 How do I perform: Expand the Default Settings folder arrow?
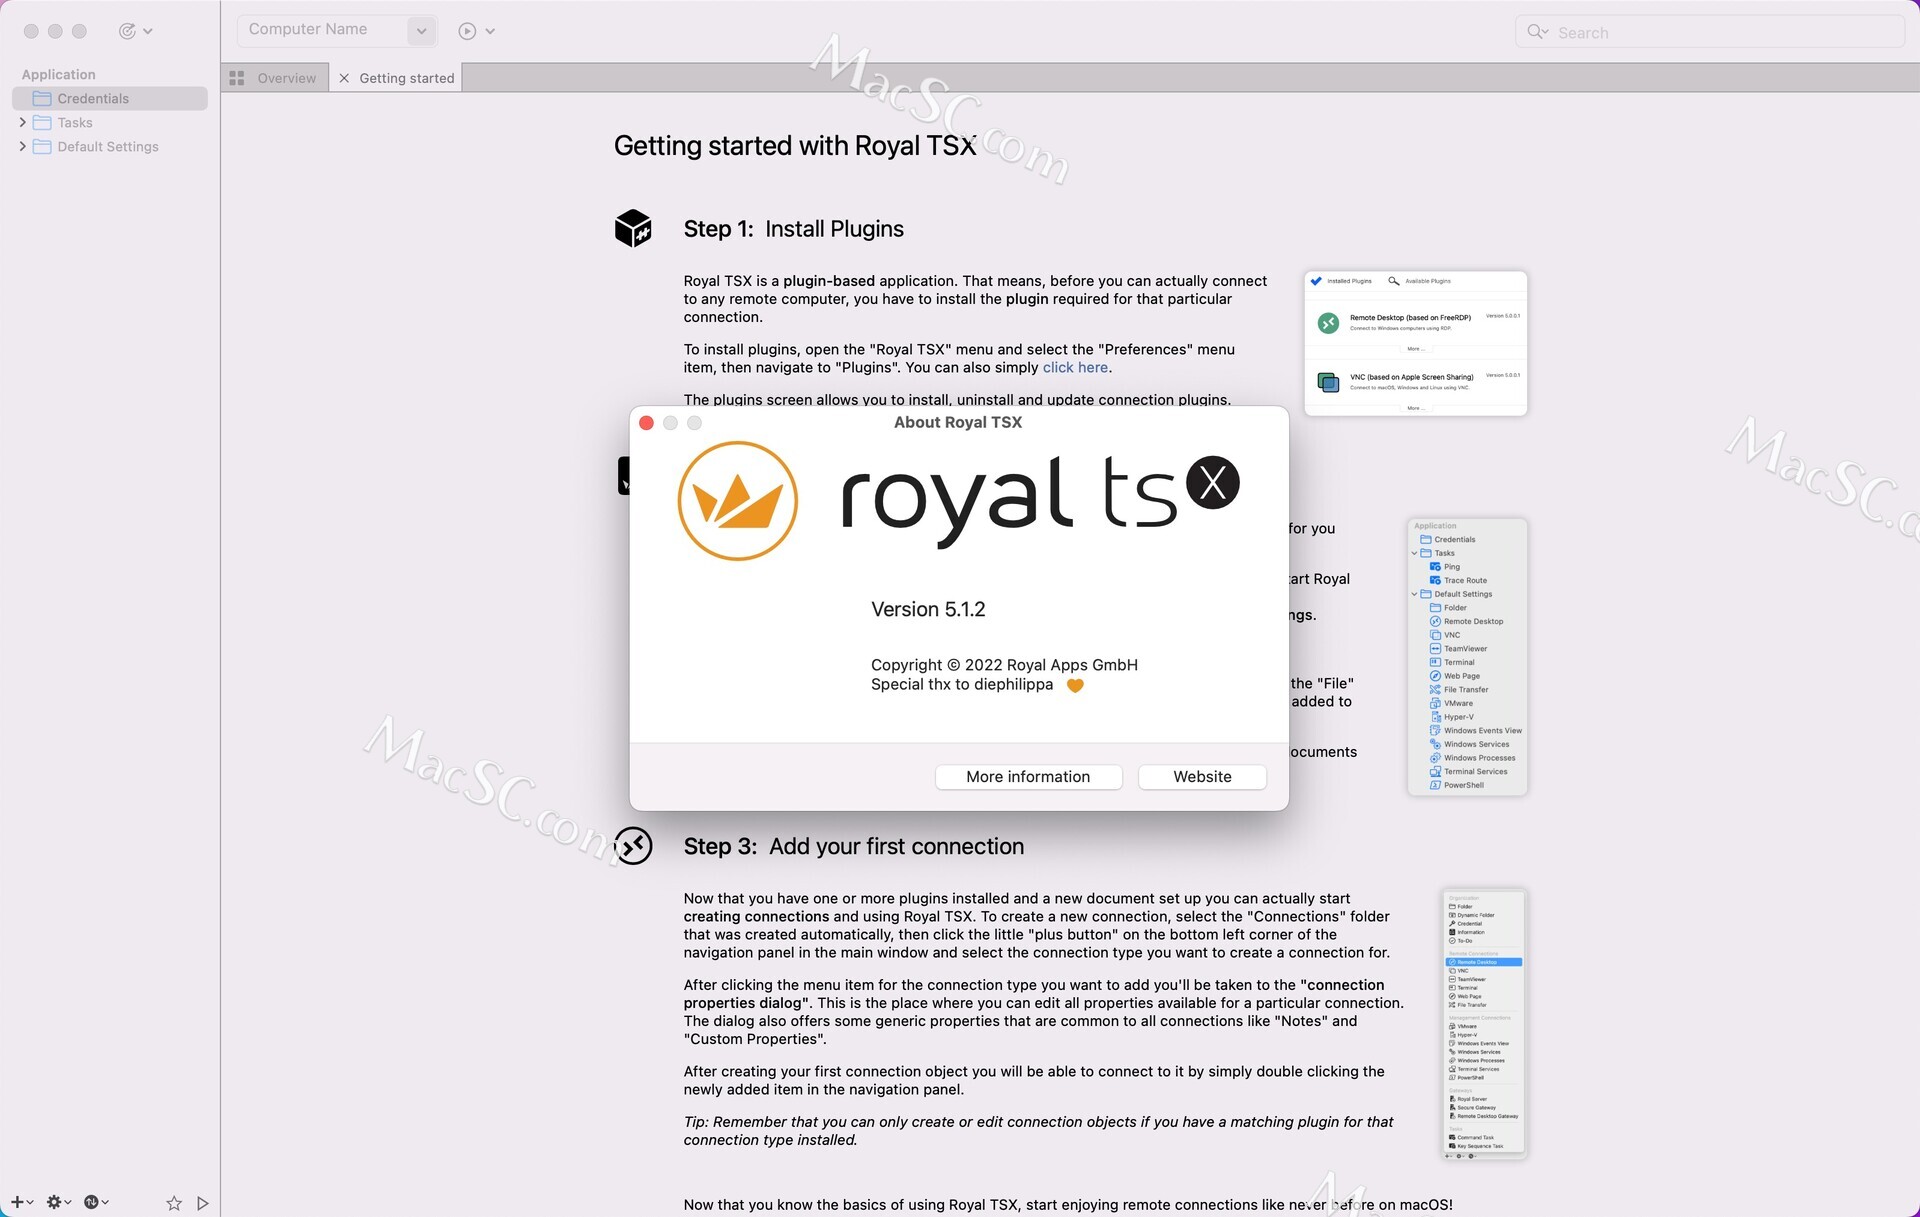coord(22,146)
